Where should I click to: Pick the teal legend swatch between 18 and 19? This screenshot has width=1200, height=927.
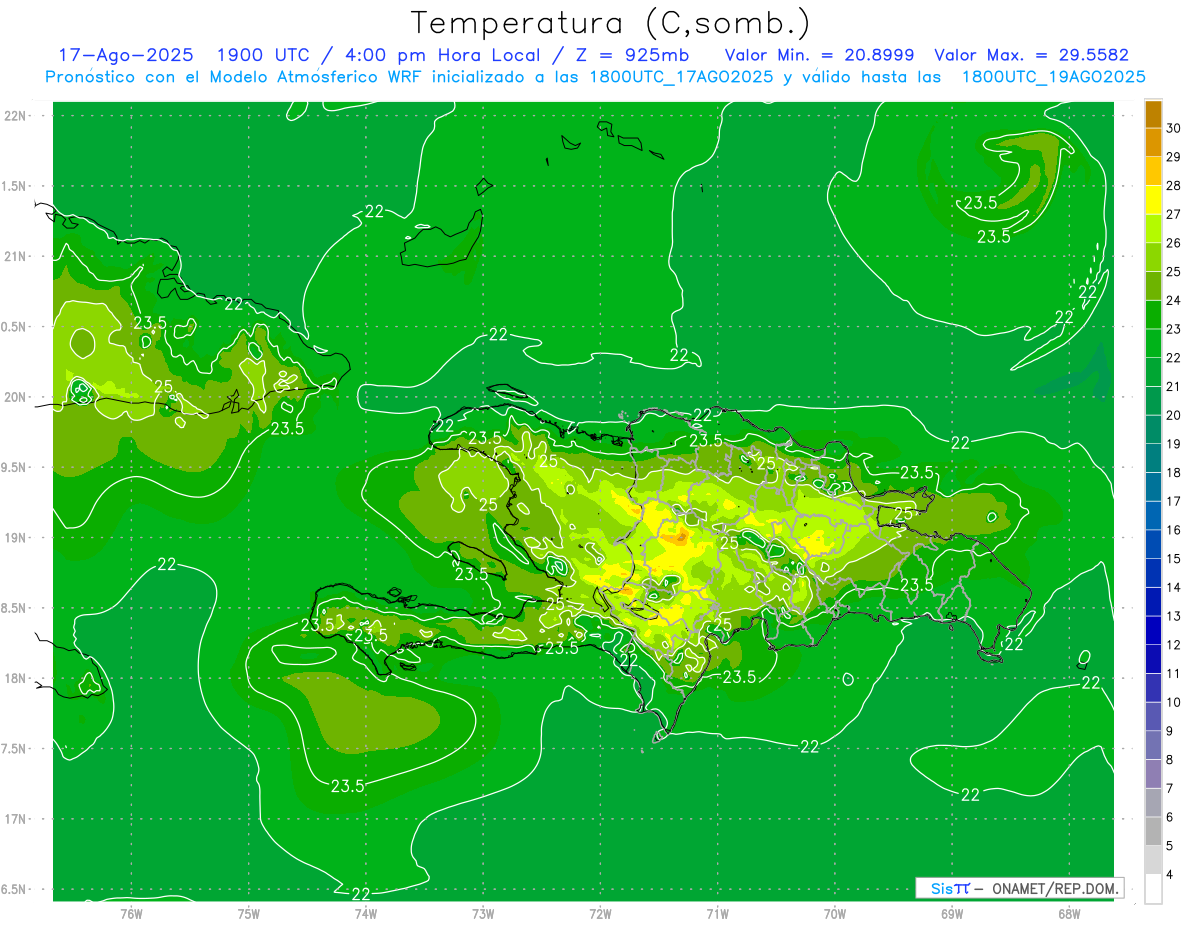point(1153,459)
